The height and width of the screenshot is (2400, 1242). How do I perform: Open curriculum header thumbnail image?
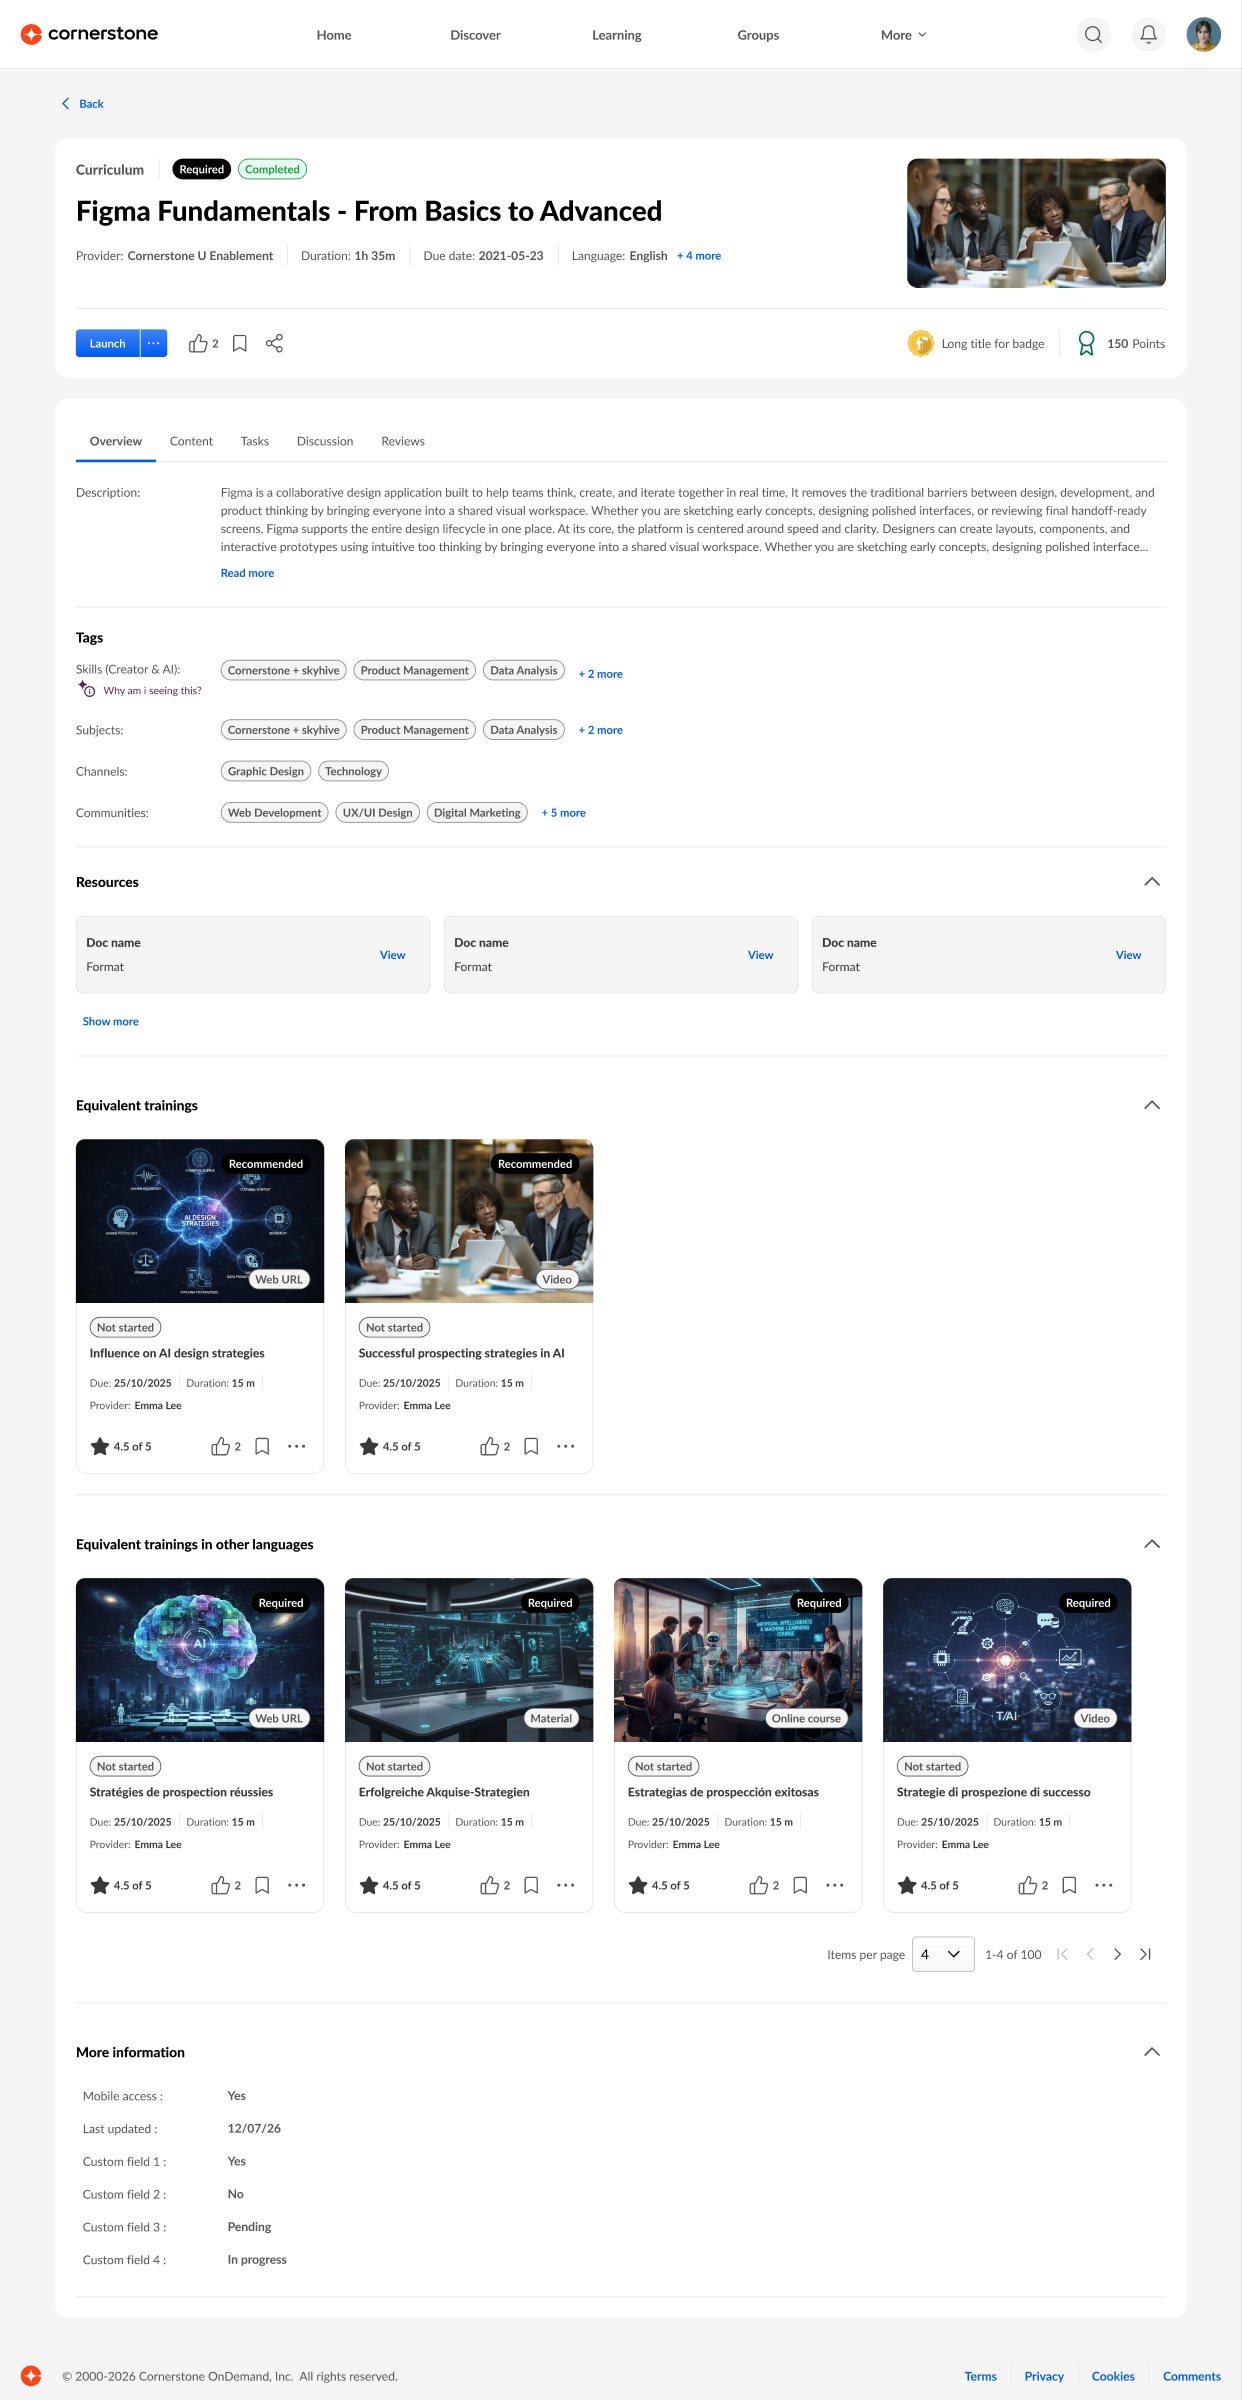point(1036,223)
